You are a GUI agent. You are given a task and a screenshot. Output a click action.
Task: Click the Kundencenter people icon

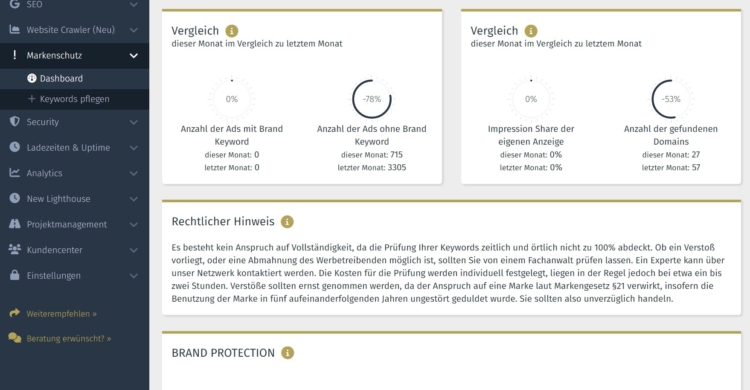[x=15, y=249]
